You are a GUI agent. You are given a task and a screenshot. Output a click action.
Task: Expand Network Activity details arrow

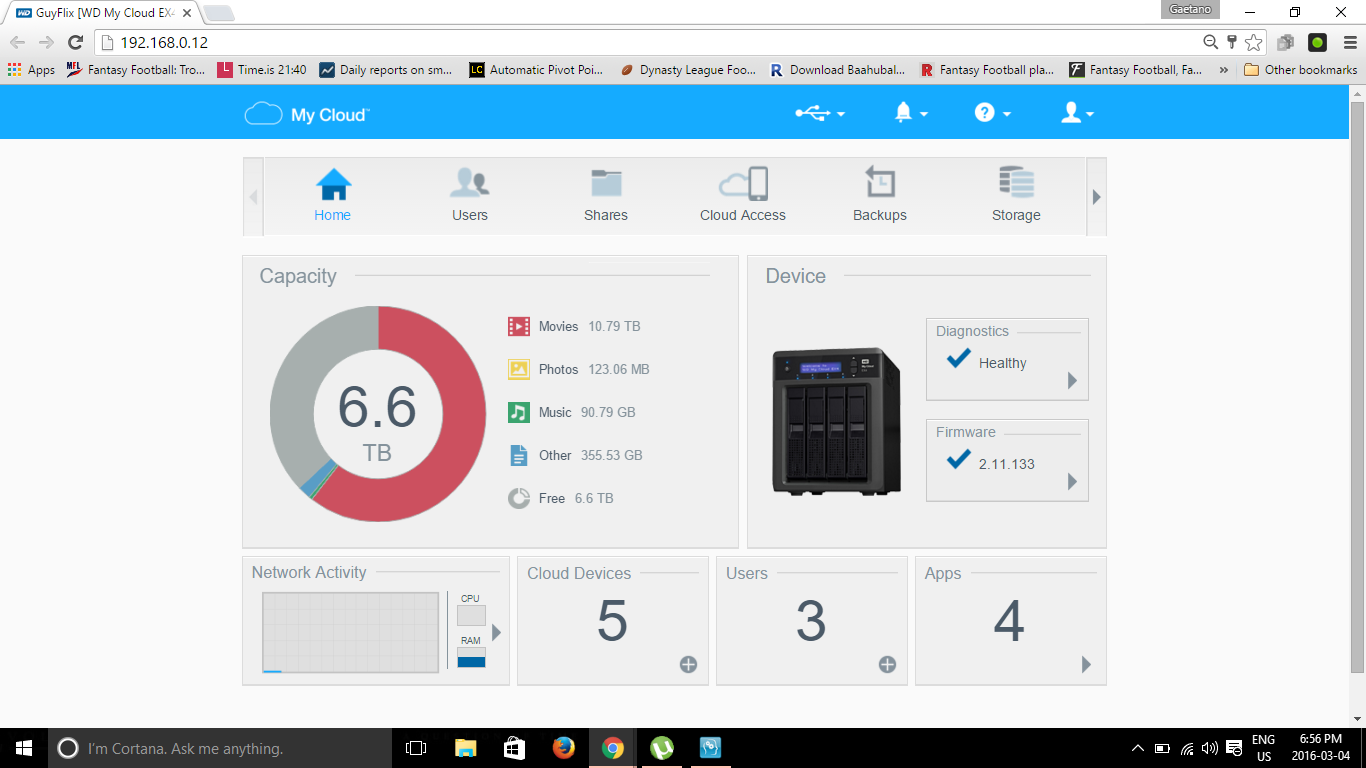click(x=496, y=632)
